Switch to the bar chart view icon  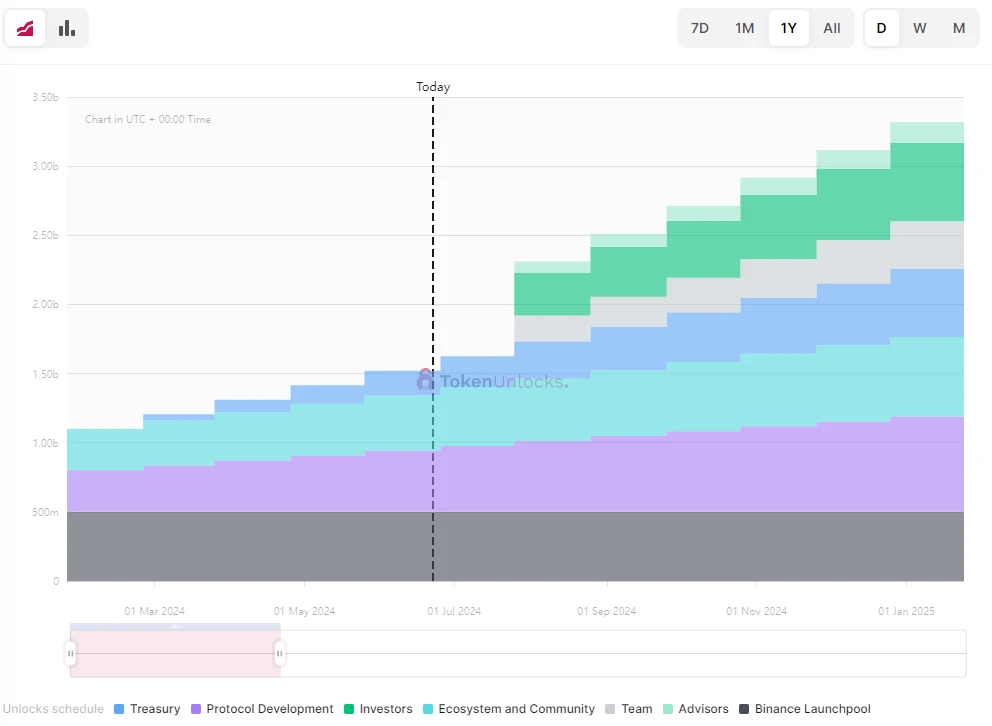coord(67,28)
